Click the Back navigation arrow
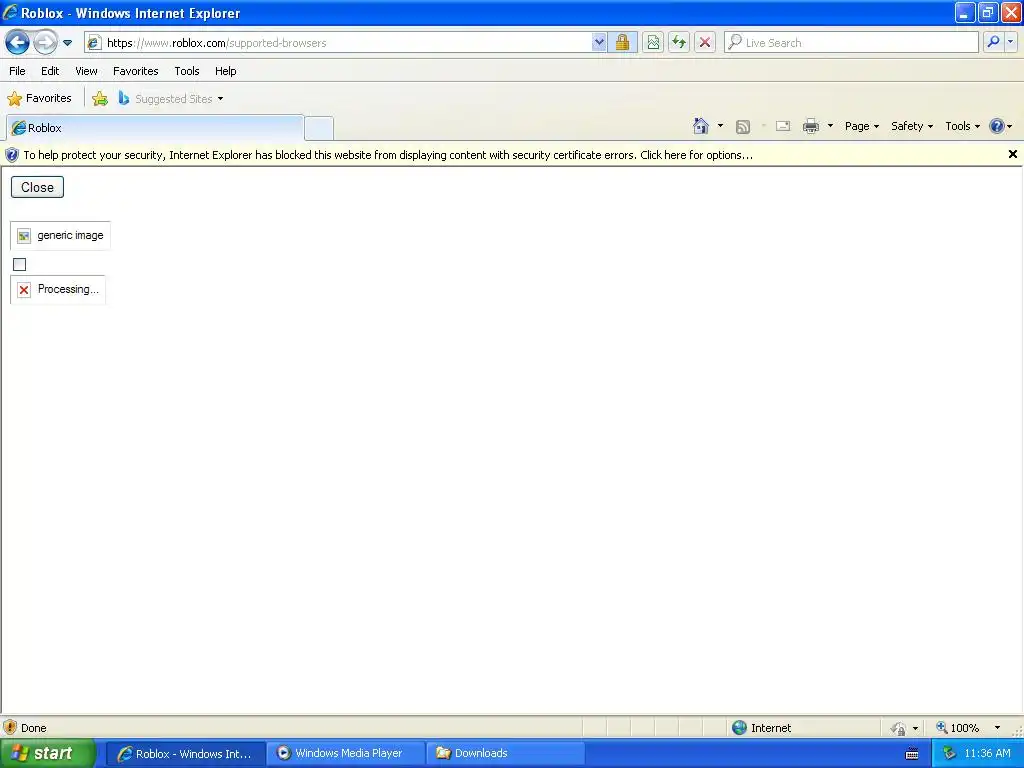The width and height of the screenshot is (1024, 768). [18, 43]
